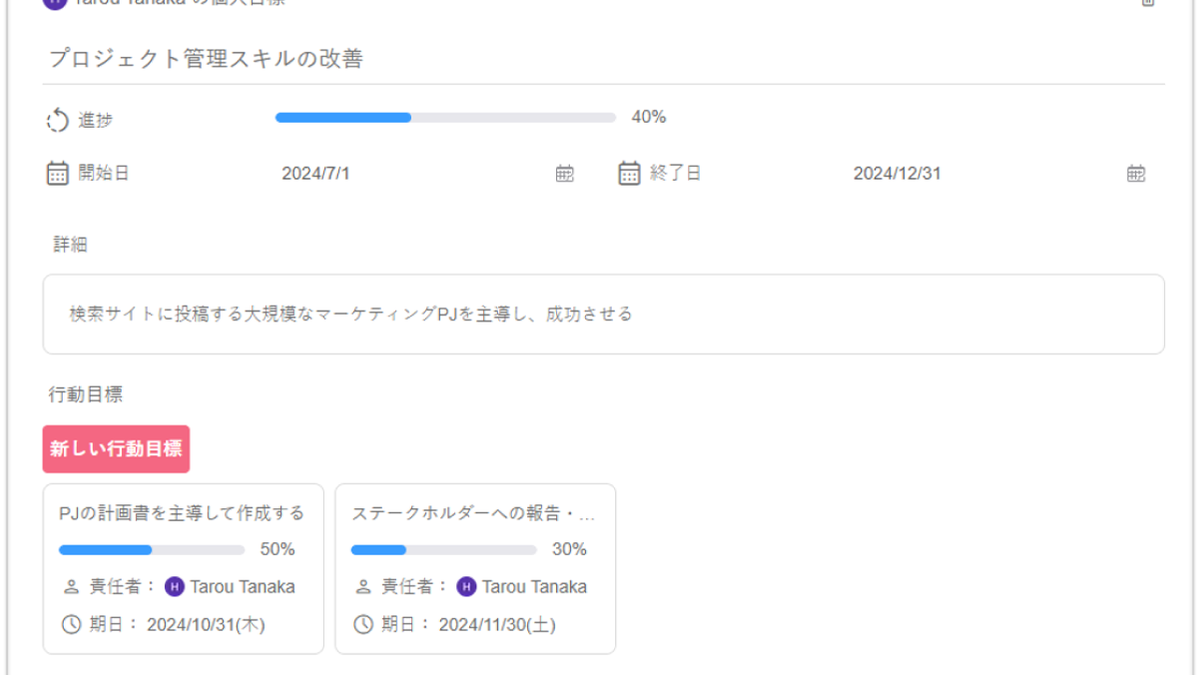
Task: Open the date picker for 2024/7/1
Action: 565,174
